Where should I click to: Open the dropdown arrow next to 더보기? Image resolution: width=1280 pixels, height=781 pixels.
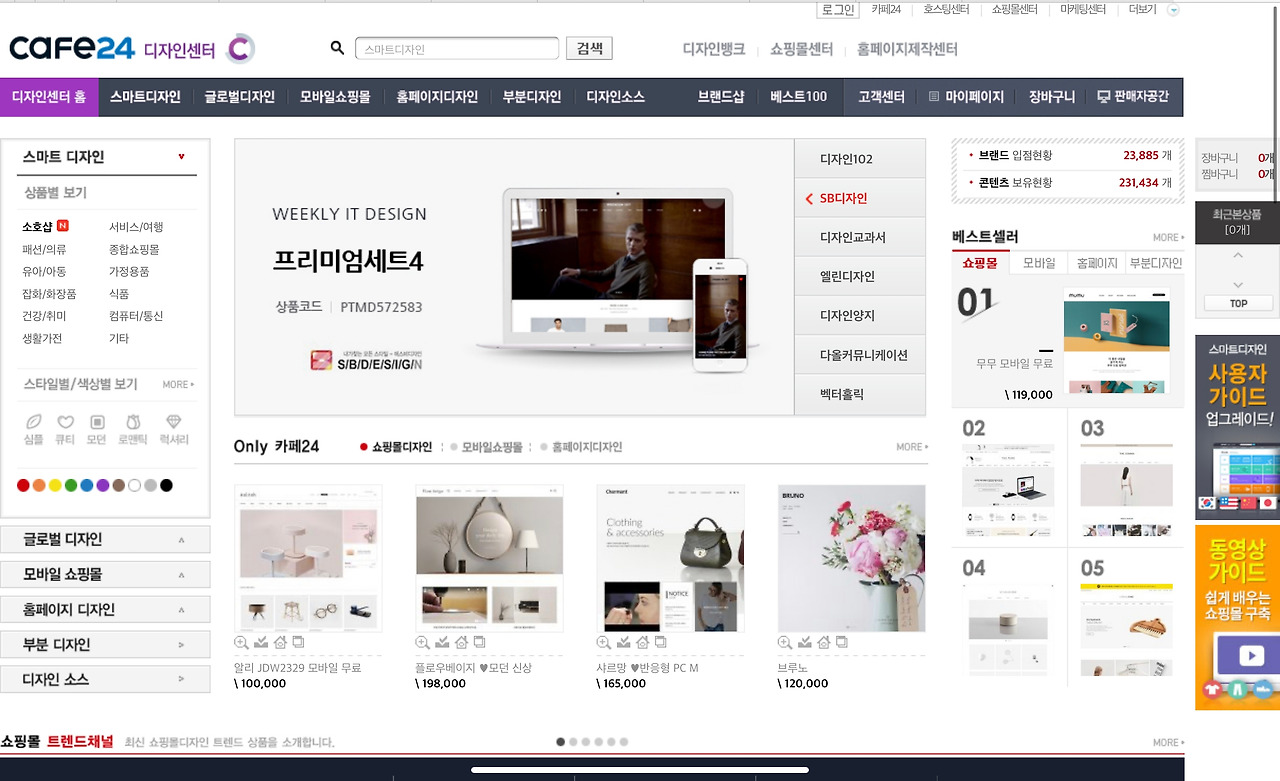click(1174, 10)
